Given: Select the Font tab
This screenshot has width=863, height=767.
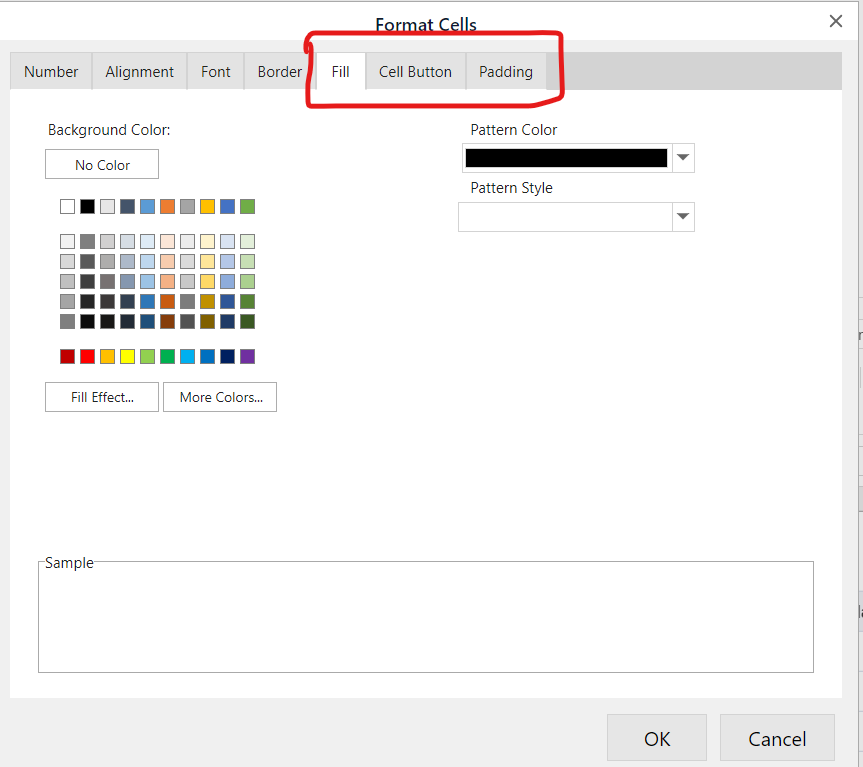Looking at the screenshot, I should (x=215, y=72).
